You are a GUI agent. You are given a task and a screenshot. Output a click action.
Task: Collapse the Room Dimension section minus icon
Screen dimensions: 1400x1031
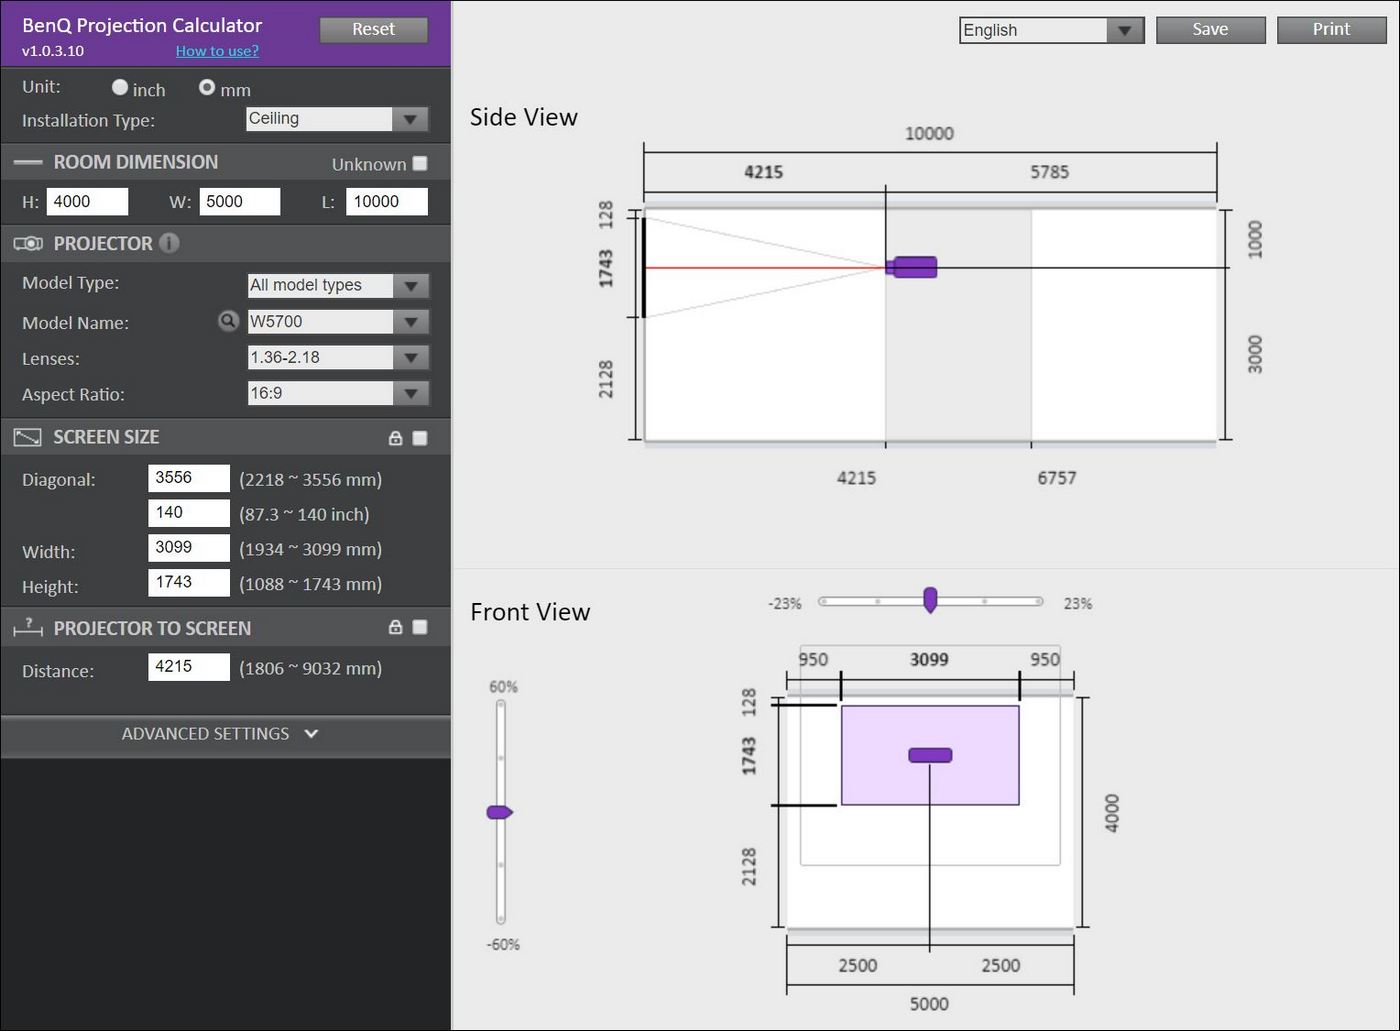(x=27, y=162)
